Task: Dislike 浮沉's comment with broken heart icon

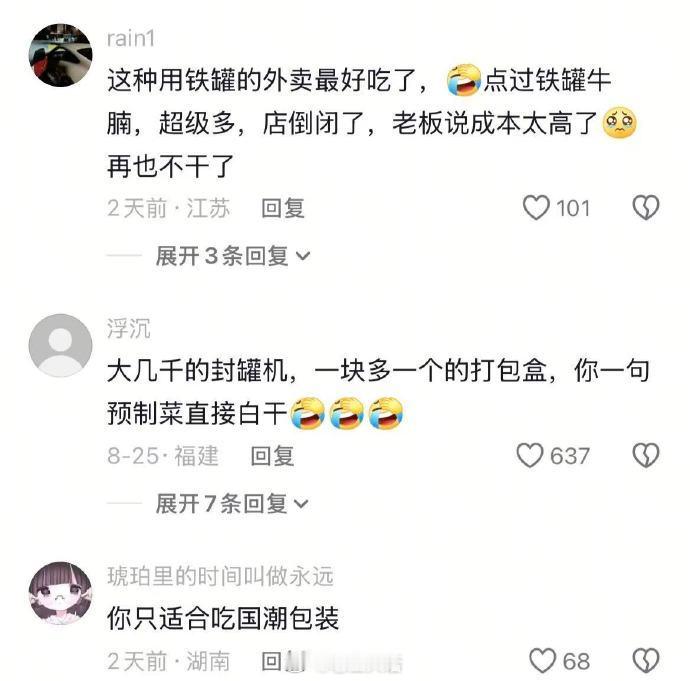Action: pos(646,455)
